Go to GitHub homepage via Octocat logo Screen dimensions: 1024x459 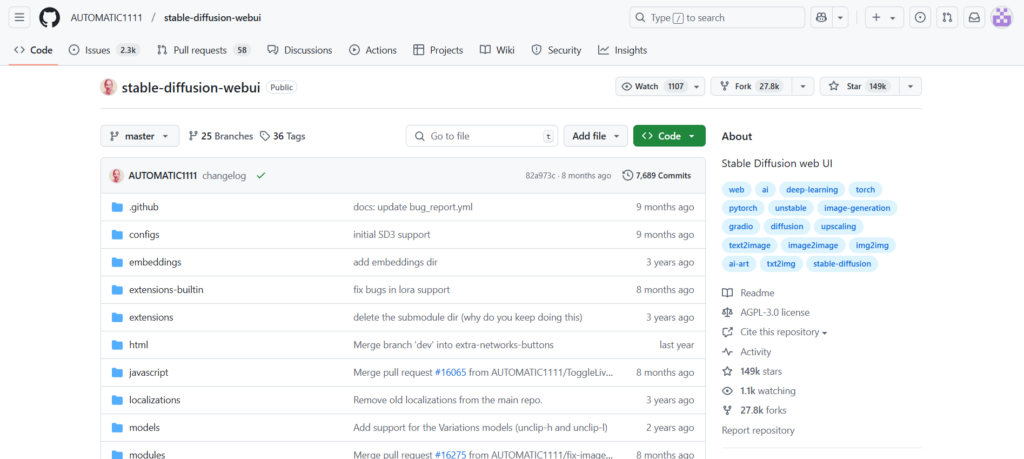tap(49, 18)
